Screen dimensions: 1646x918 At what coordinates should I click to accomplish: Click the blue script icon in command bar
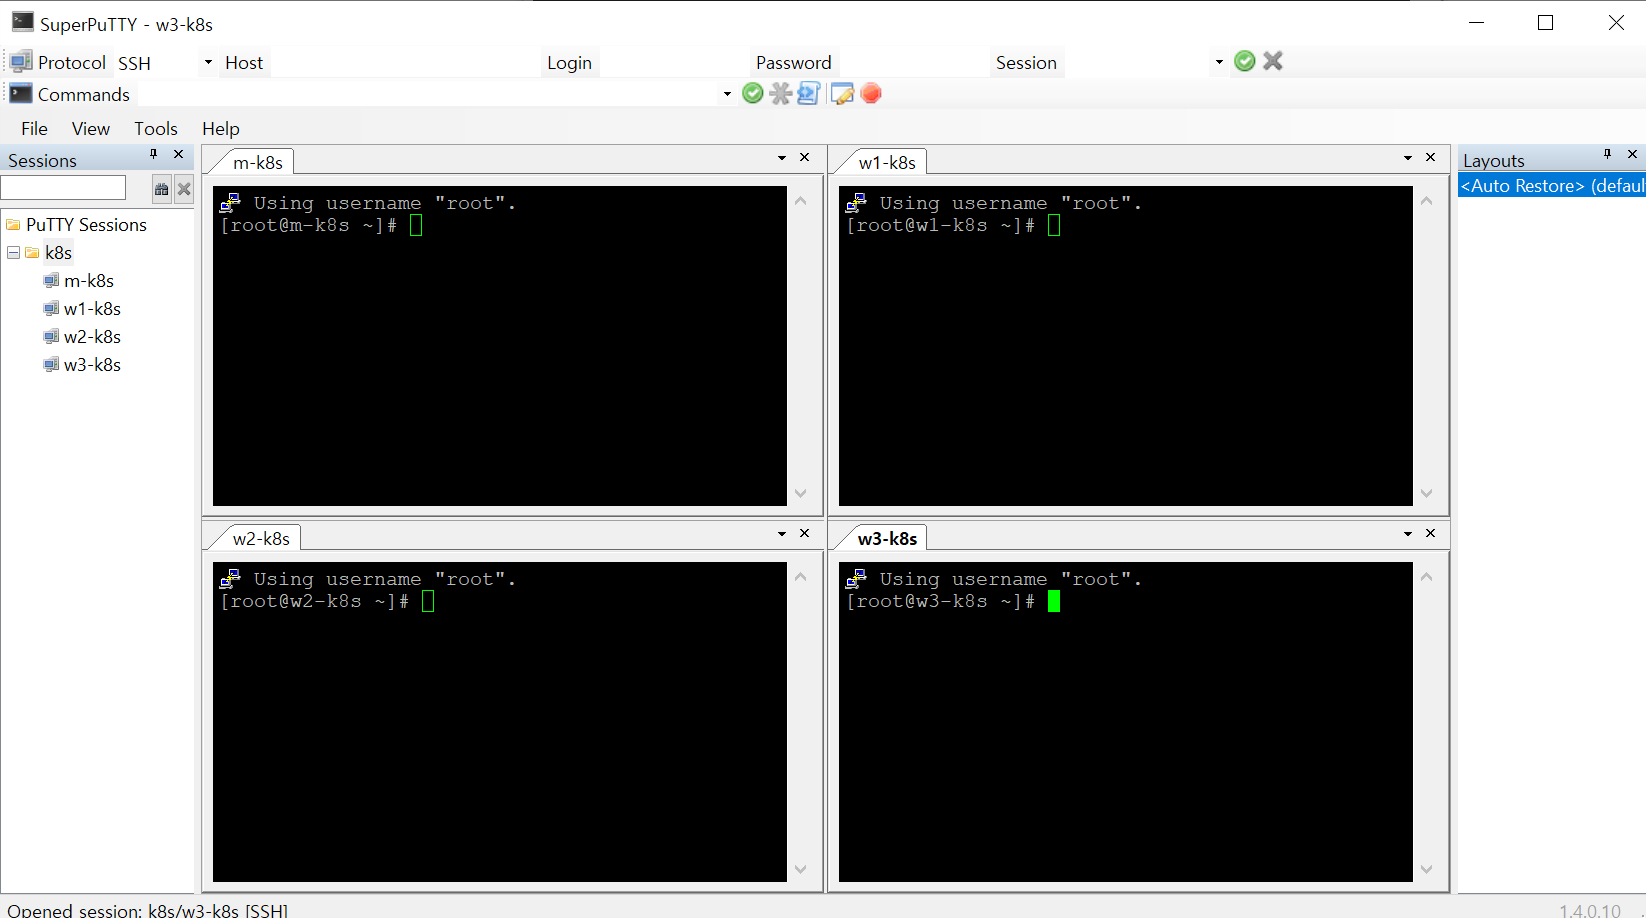[809, 93]
